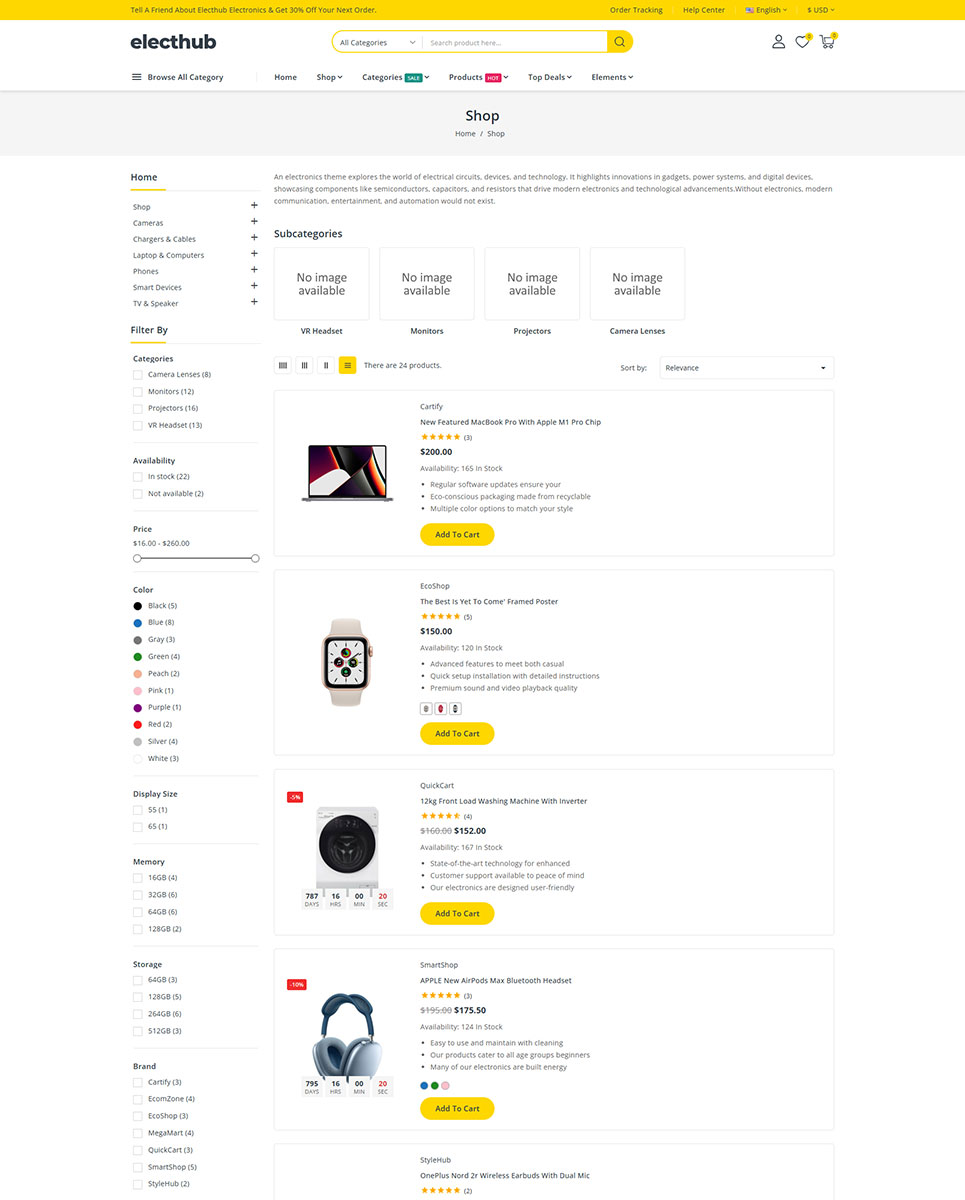Open the Top Deals menu
Image resolution: width=965 pixels, height=1200 pixels.
pos(550,77)
